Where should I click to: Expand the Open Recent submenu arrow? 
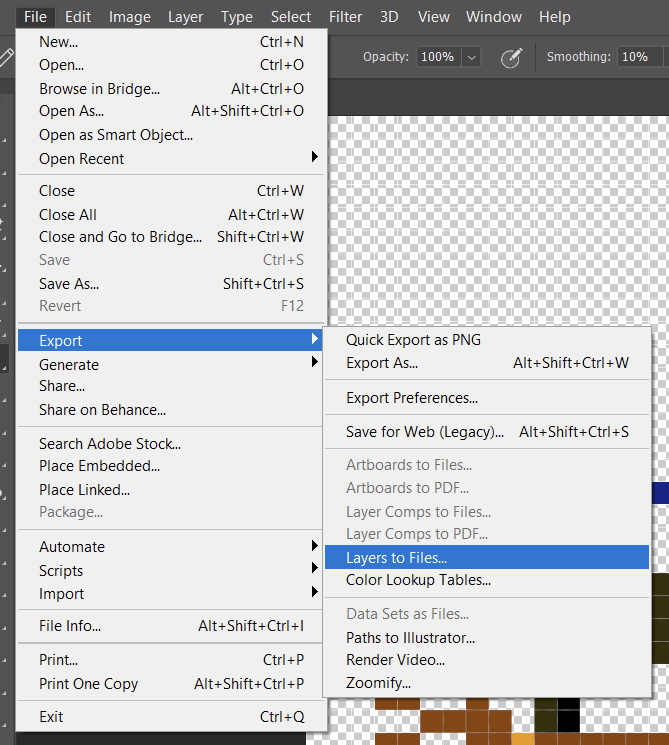(314, 157)
